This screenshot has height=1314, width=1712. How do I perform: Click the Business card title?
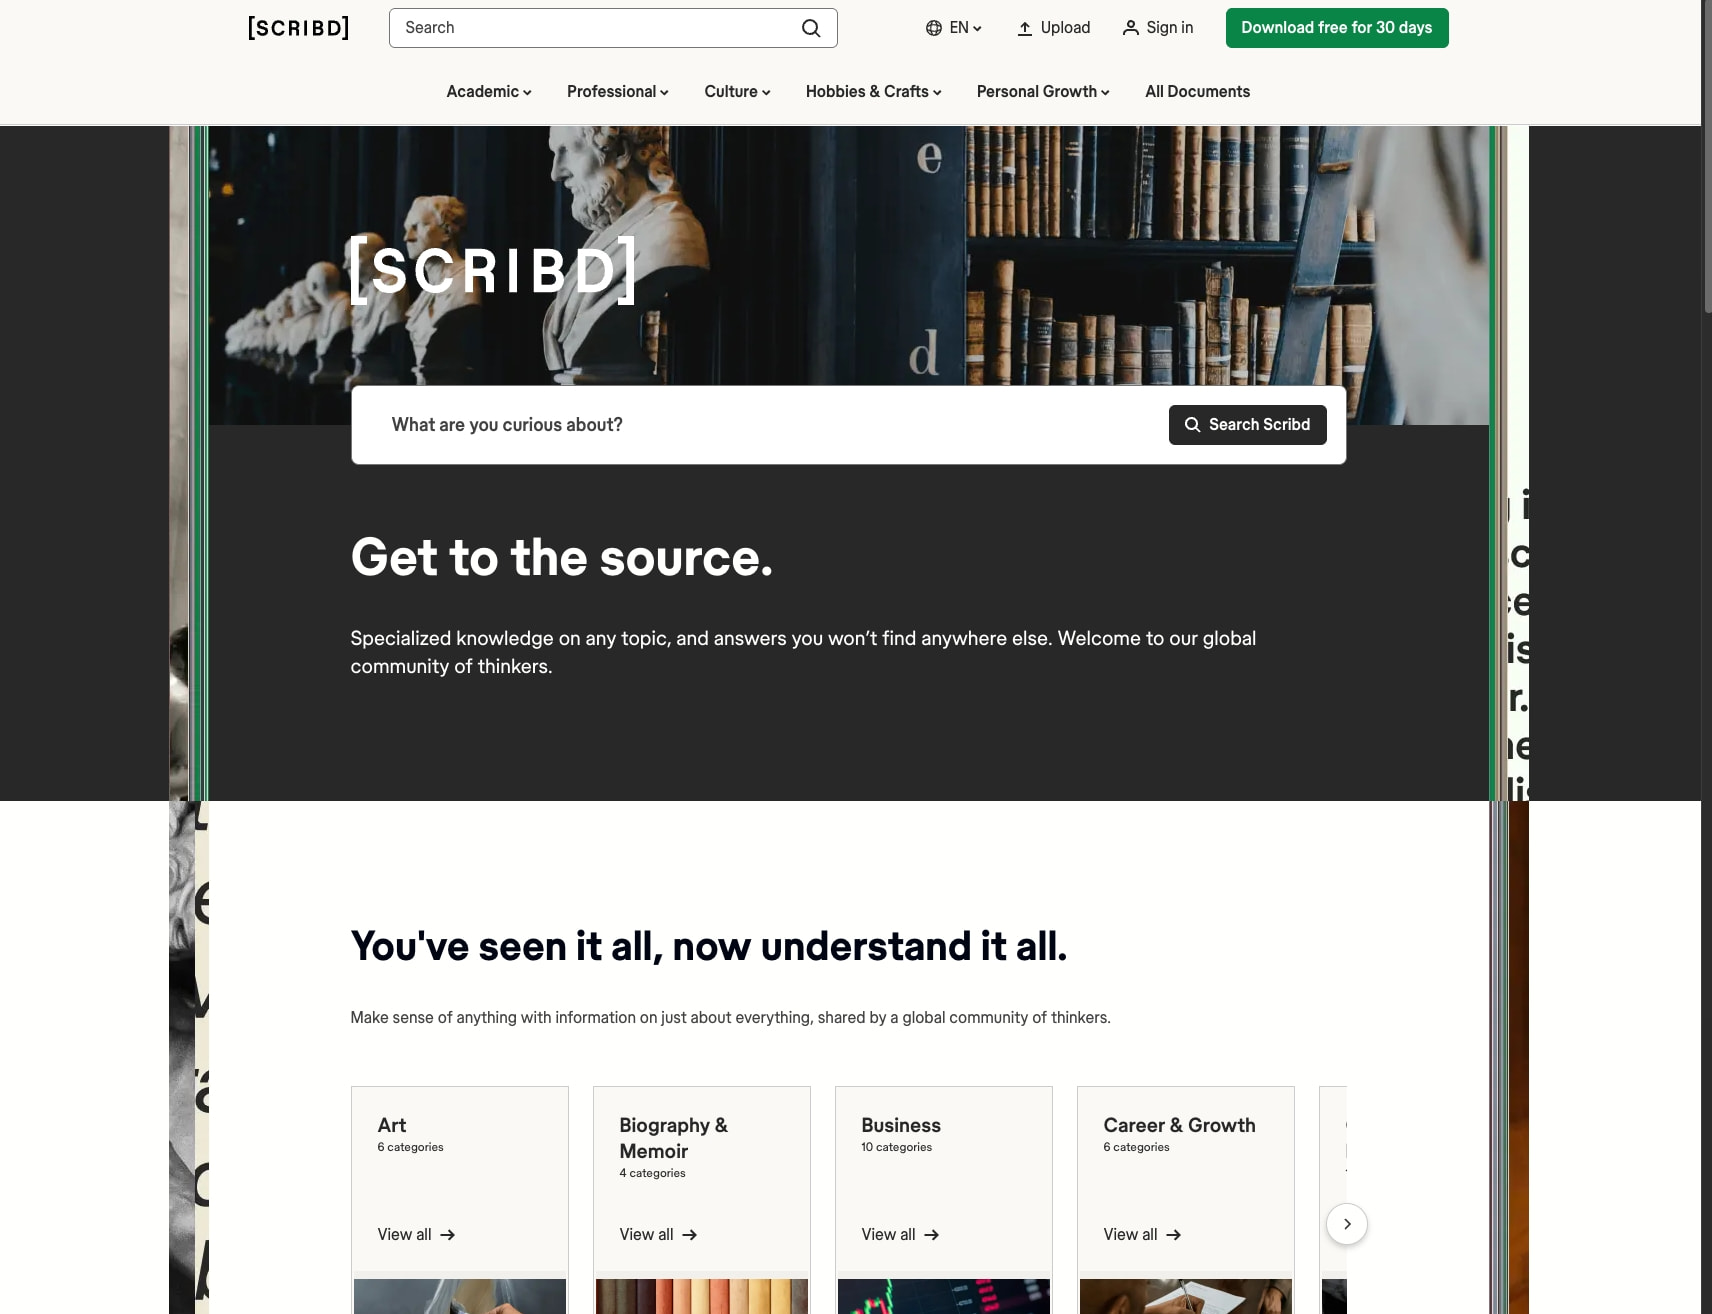click(901, 1125)
